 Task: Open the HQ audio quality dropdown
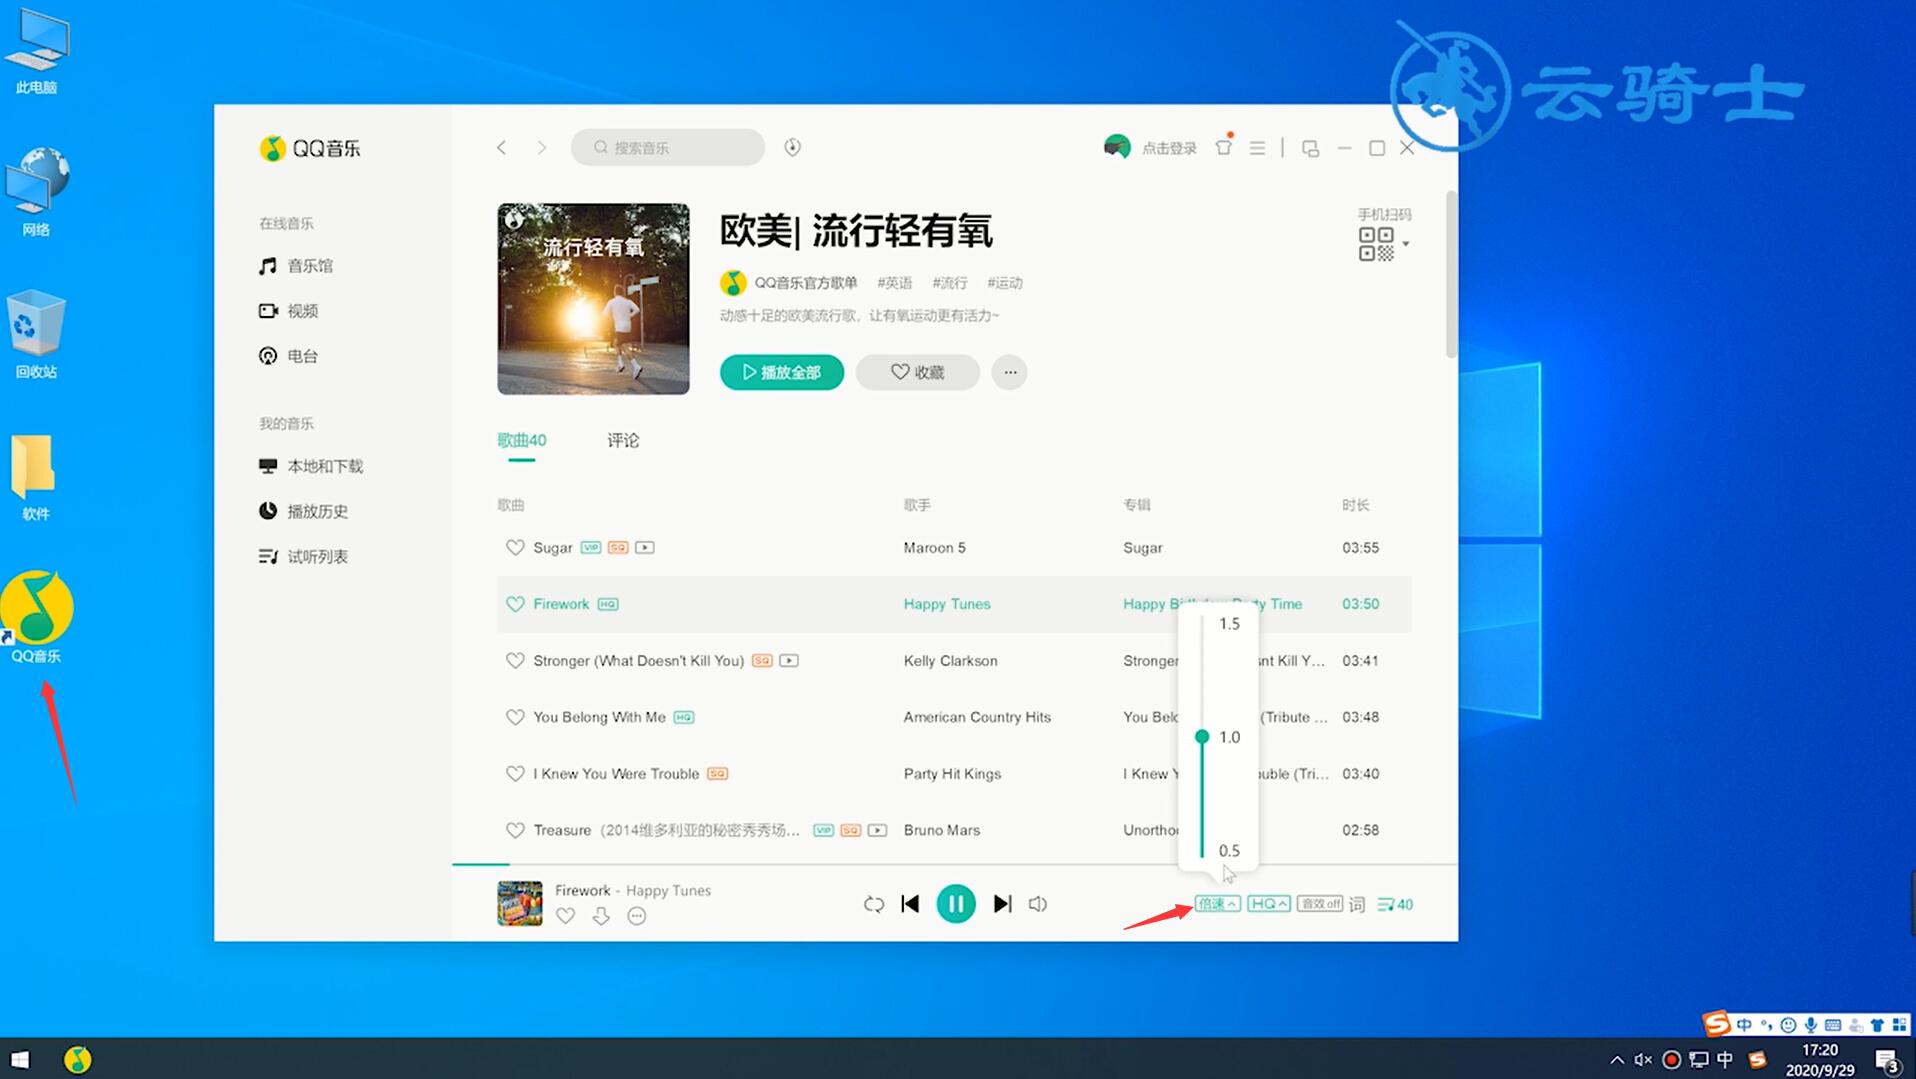click(x=1269, y=904)
